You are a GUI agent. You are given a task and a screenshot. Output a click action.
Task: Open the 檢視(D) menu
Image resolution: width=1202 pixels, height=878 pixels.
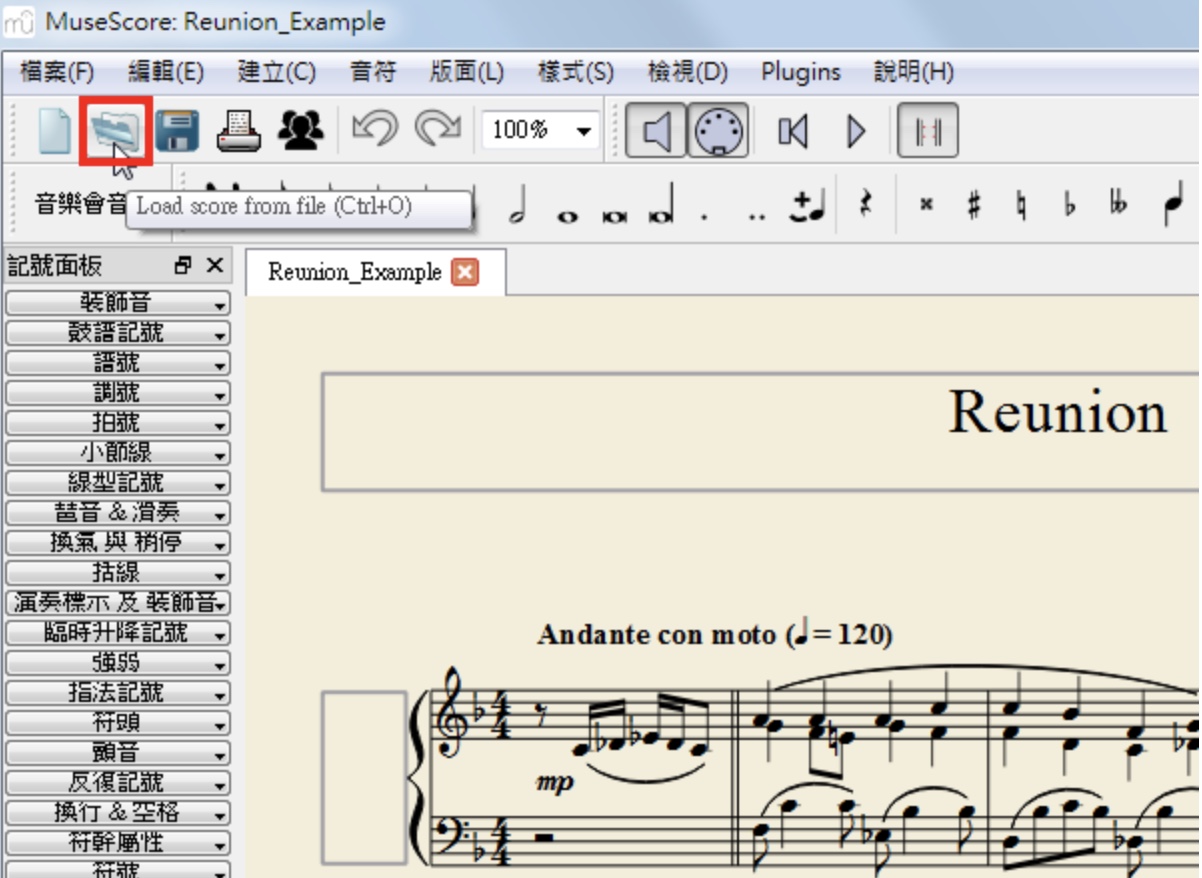point(688,72)
